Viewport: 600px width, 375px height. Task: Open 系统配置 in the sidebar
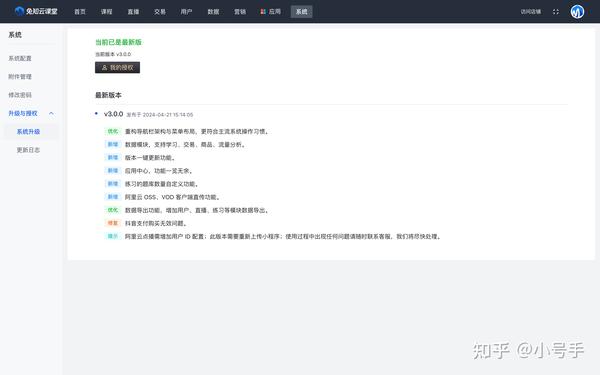coord(20,58)
